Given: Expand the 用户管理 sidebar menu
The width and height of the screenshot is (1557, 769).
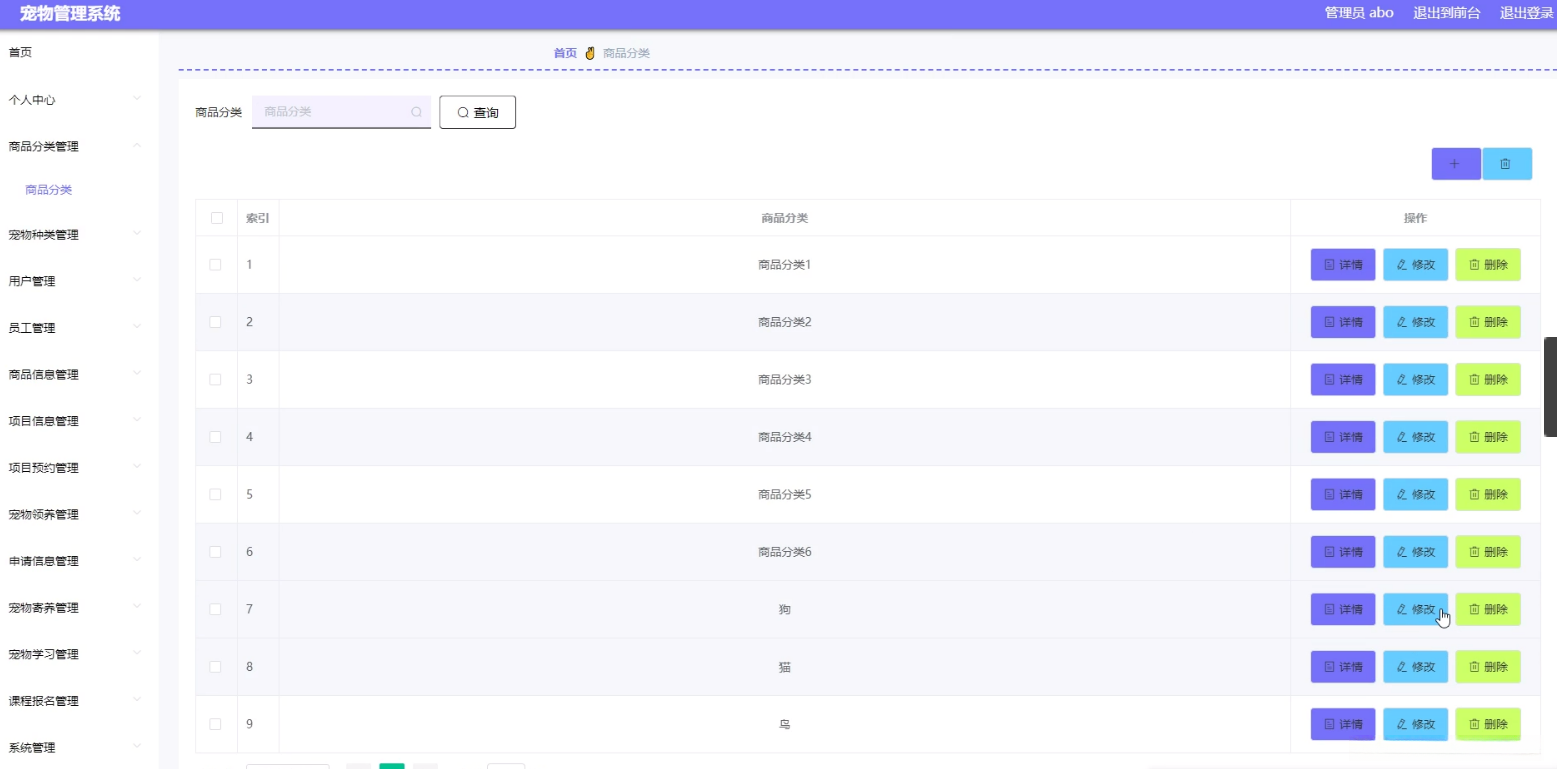Looking at the screenshot, I should coord(79,281).
